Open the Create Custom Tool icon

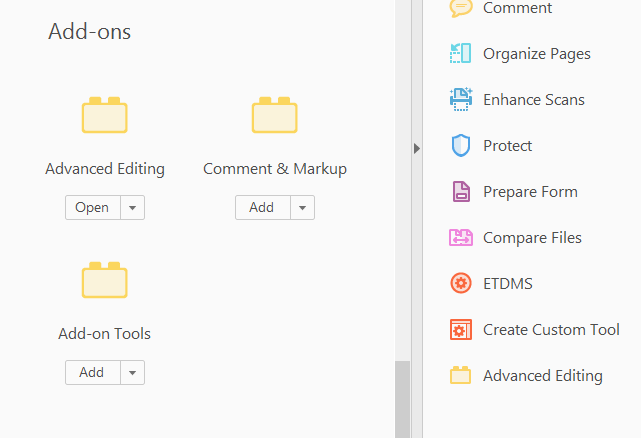(460, 330)
